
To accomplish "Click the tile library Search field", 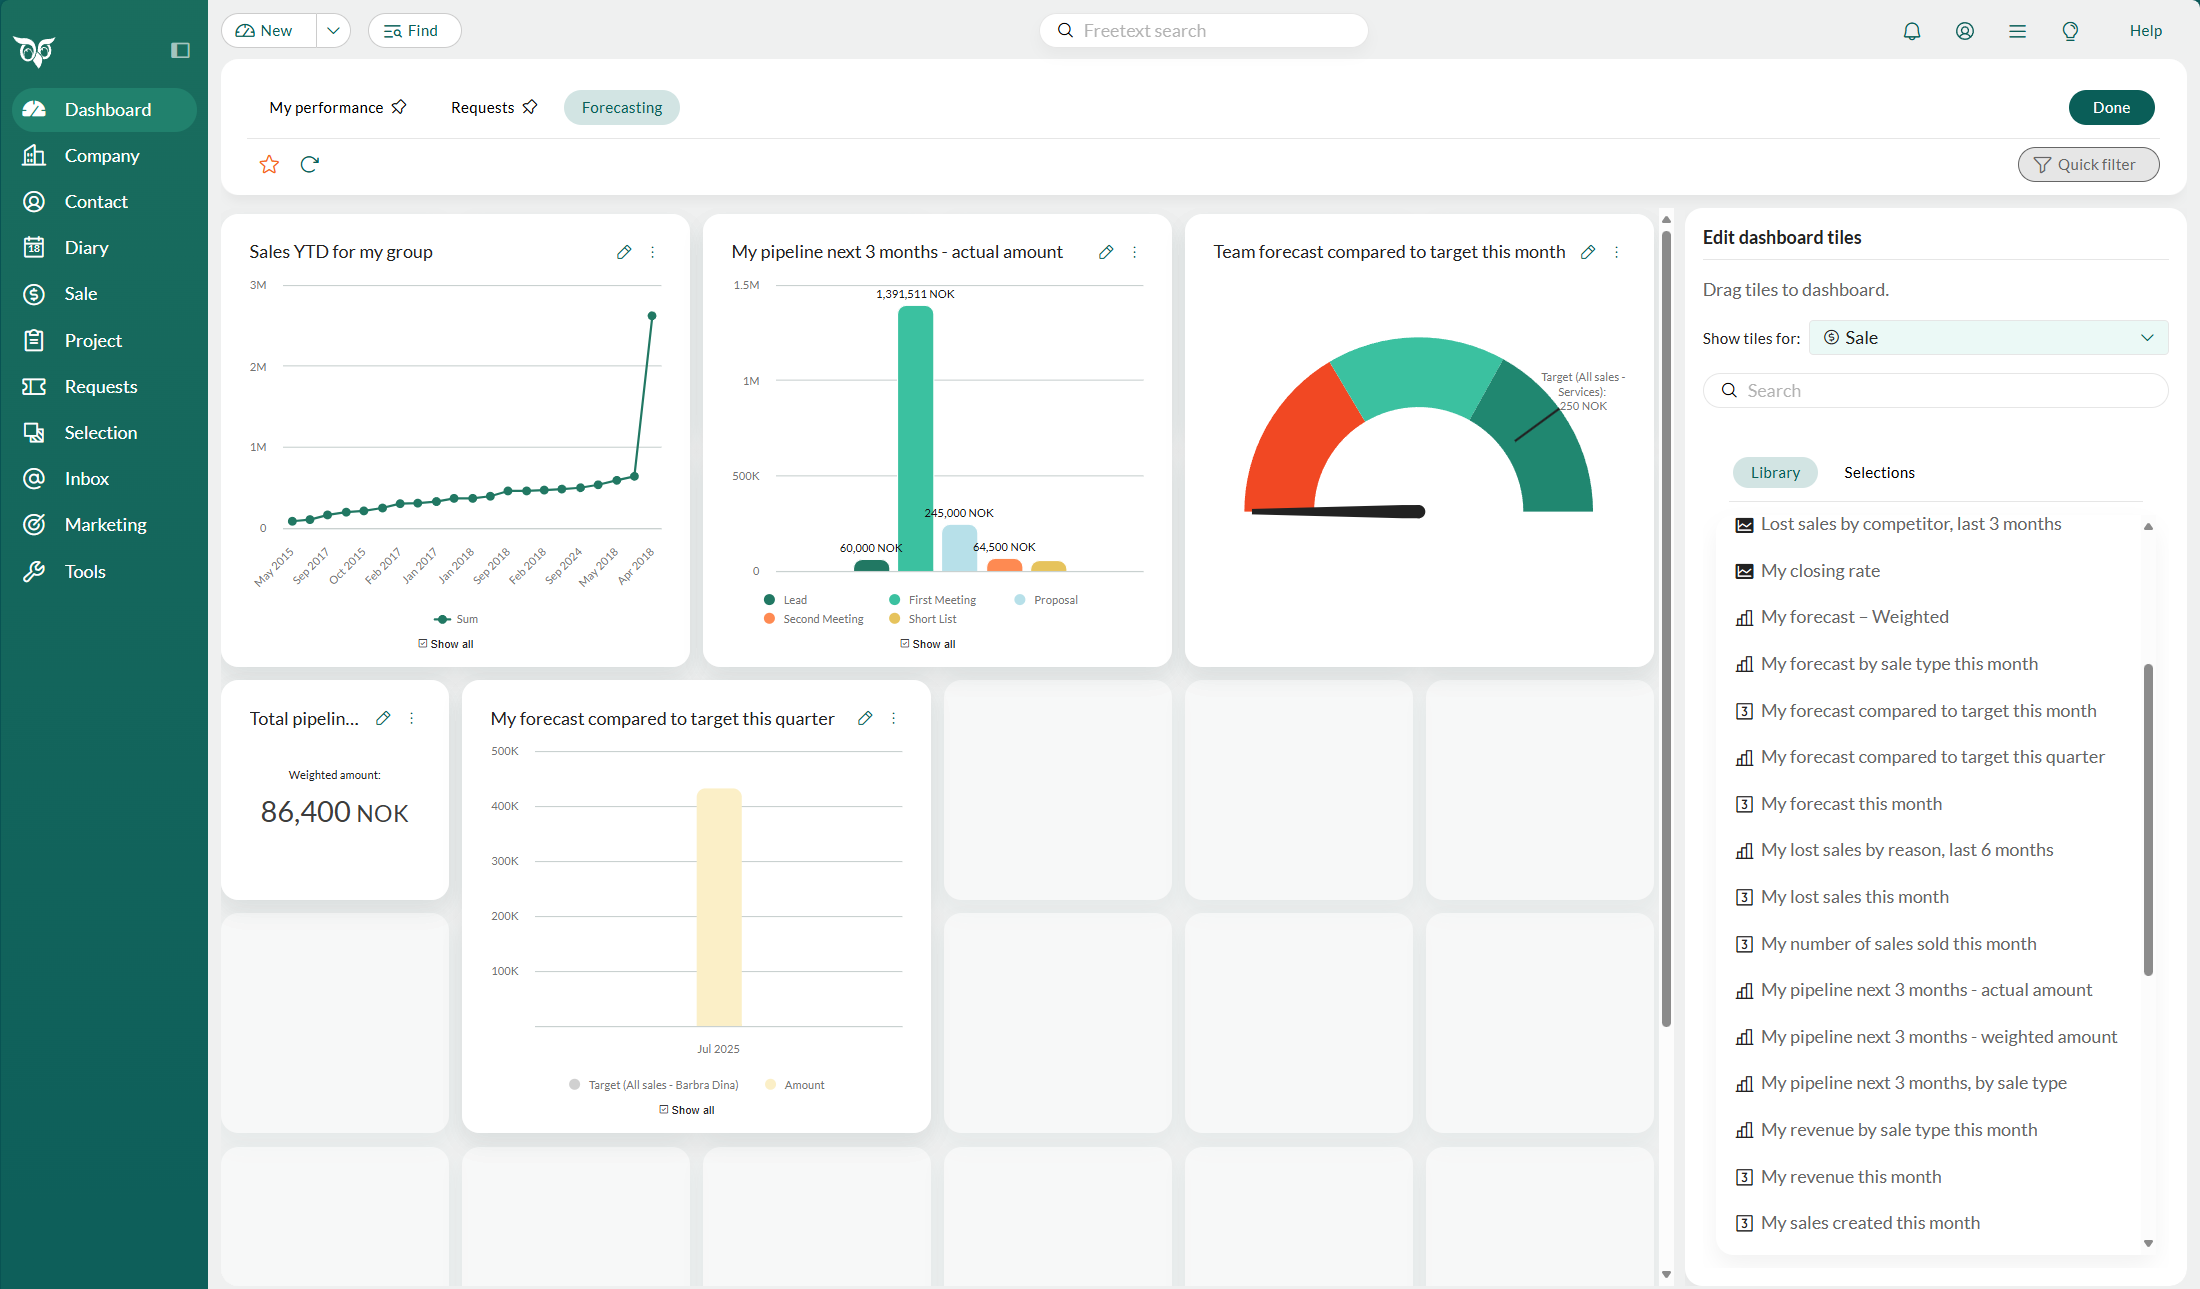I will coord(1935,391).
